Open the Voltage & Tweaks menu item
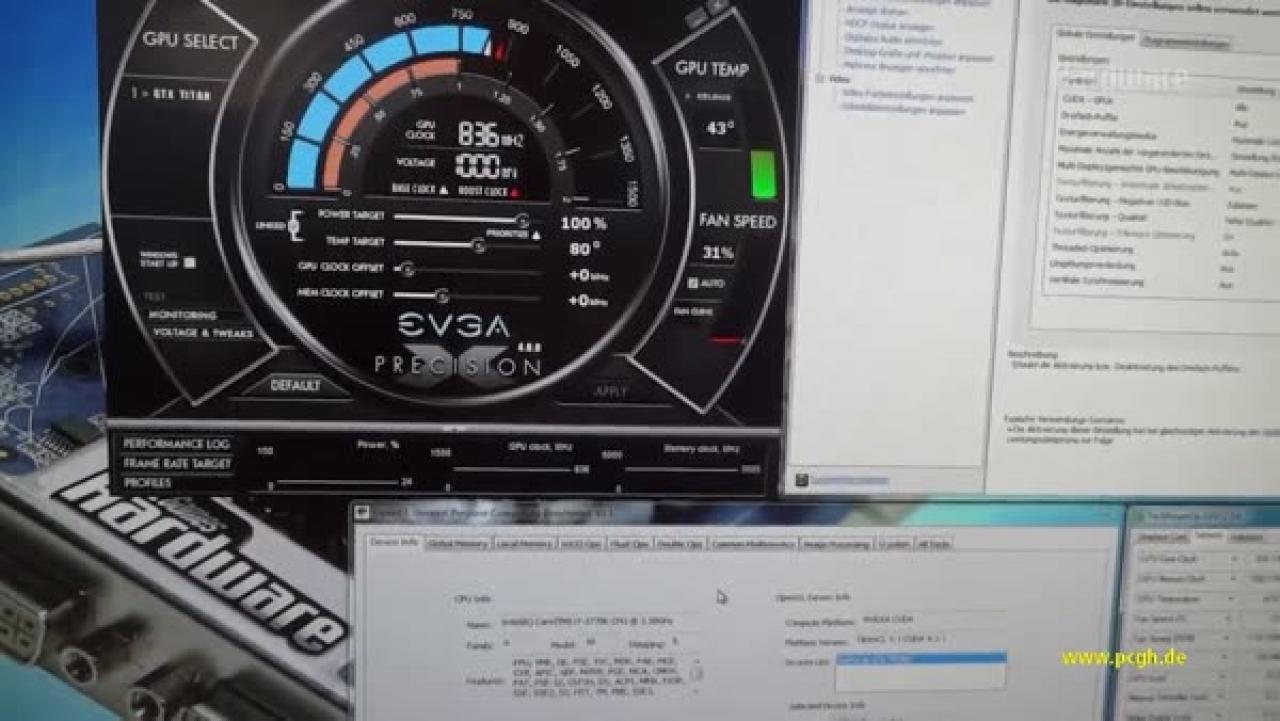1280x721 pixels. 201,333
